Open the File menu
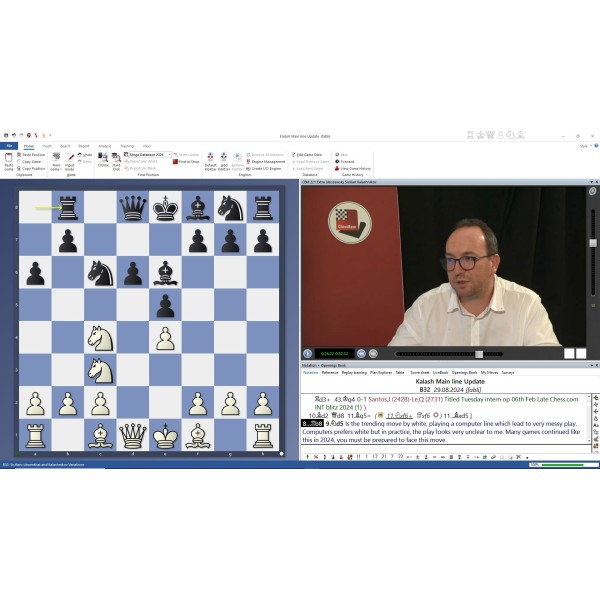 9,146
